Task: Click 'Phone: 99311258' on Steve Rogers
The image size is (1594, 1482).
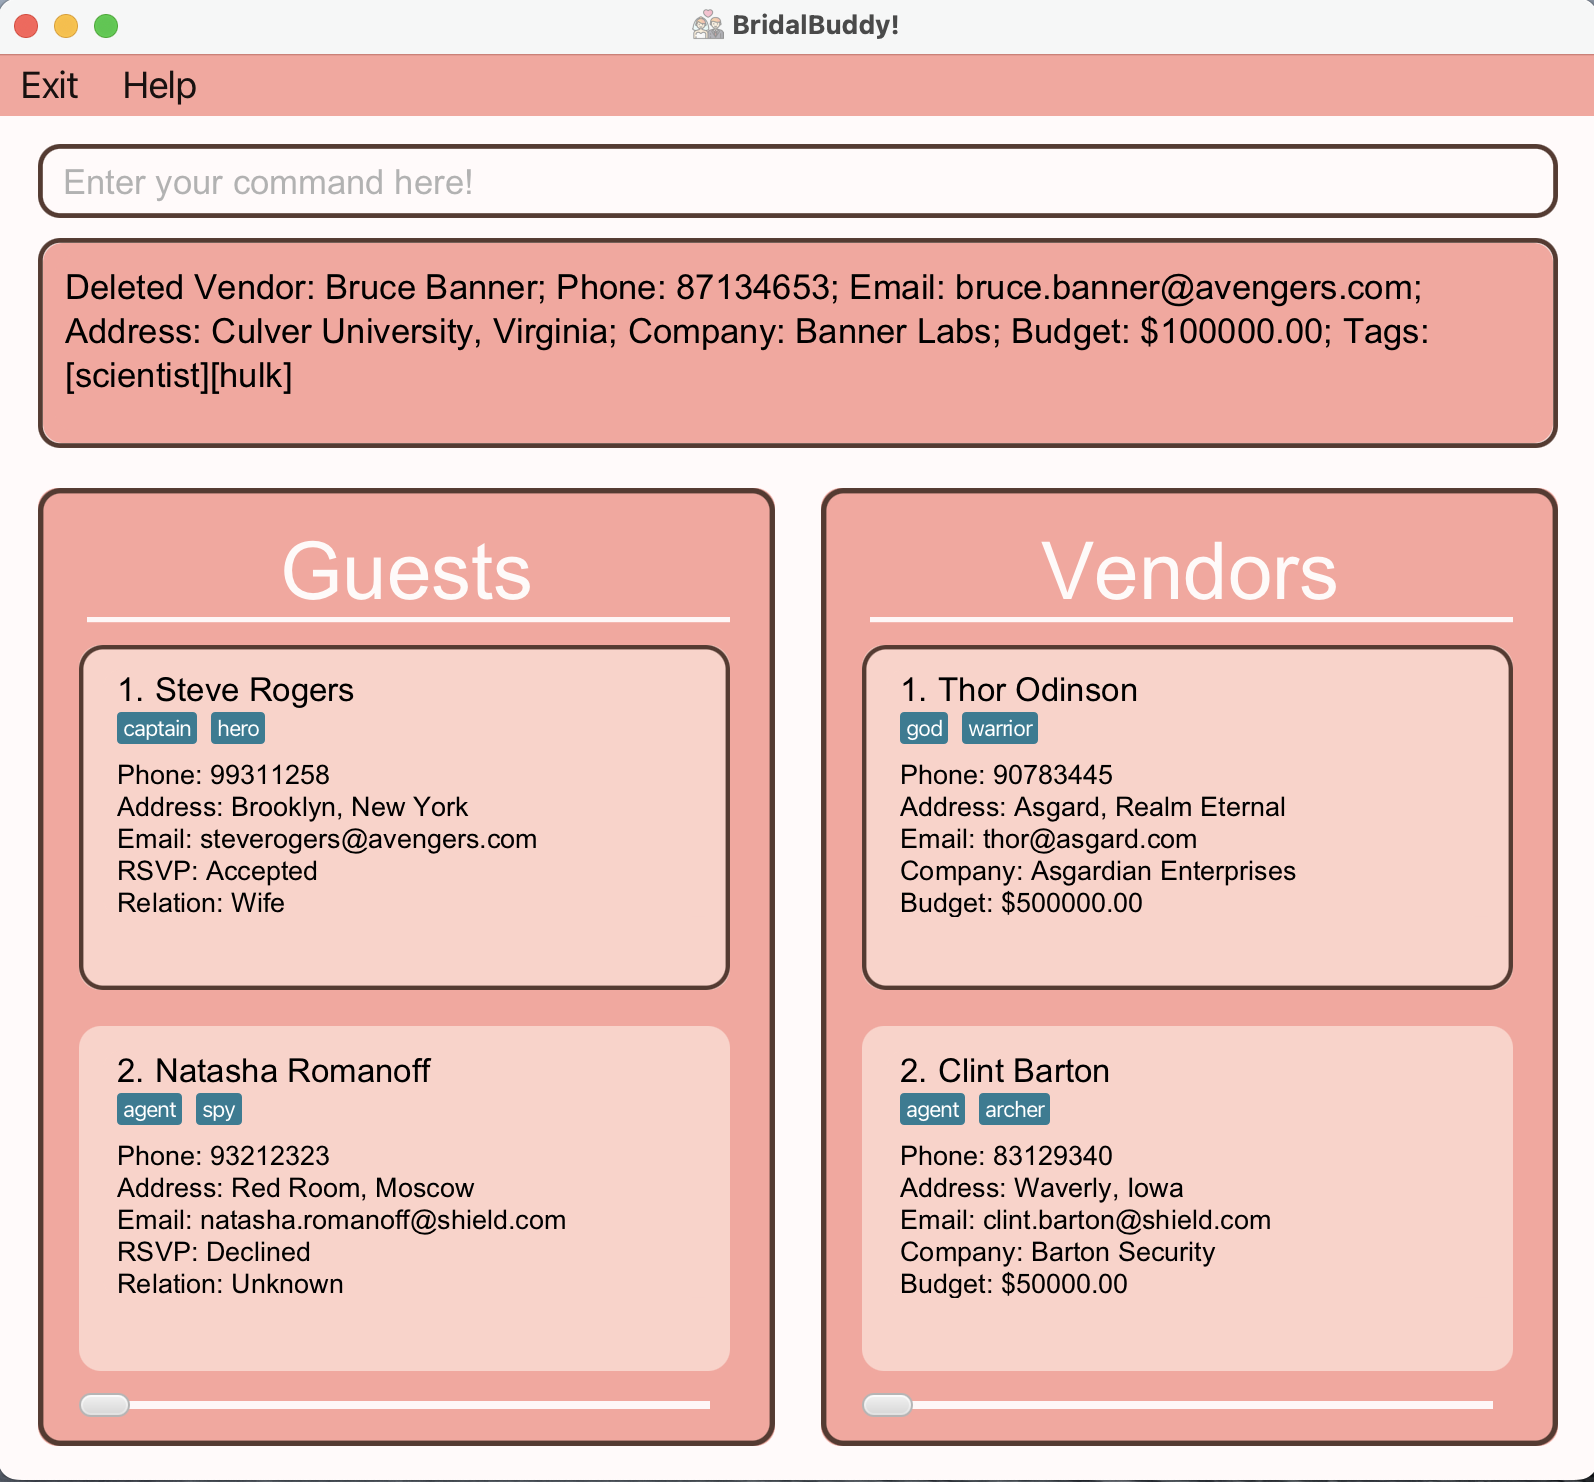Action: pyautogui.click(x=223, y=775)
